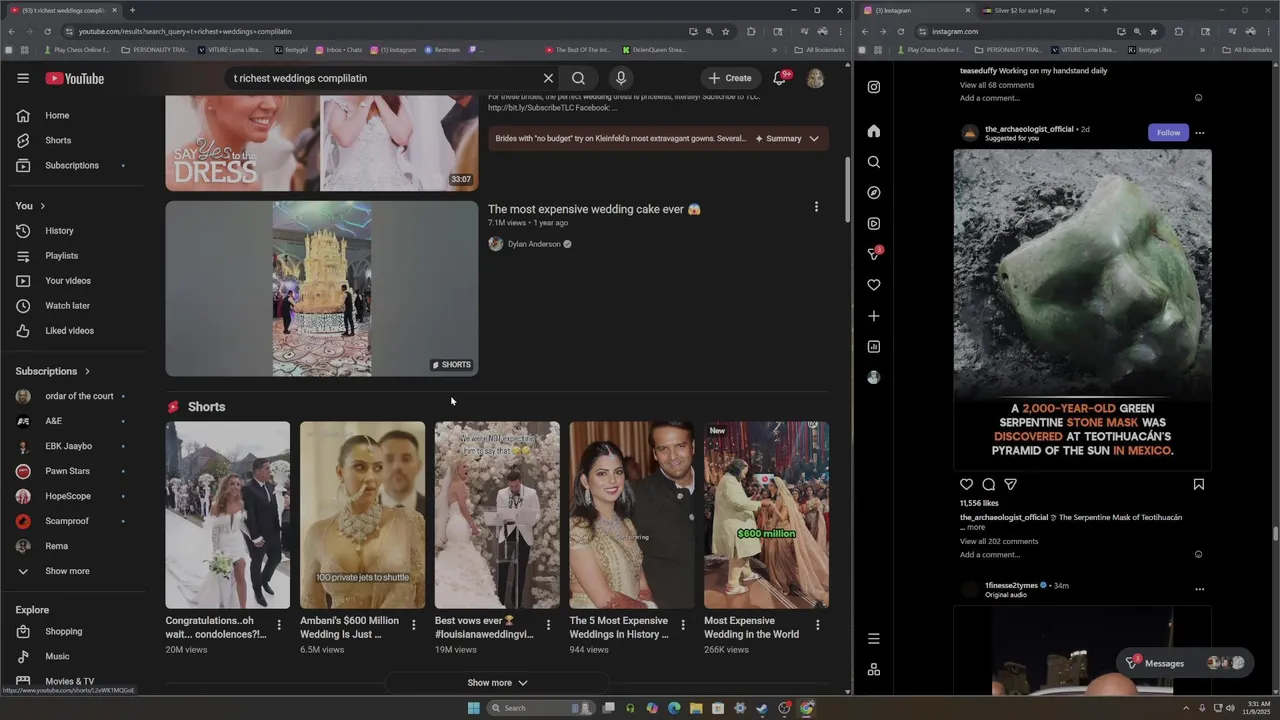Open options for the_archaeologist_official post
Image resolution: width=1280 pixels, height=720 pixels.
pyautogui.click(x=1200, y=133)
